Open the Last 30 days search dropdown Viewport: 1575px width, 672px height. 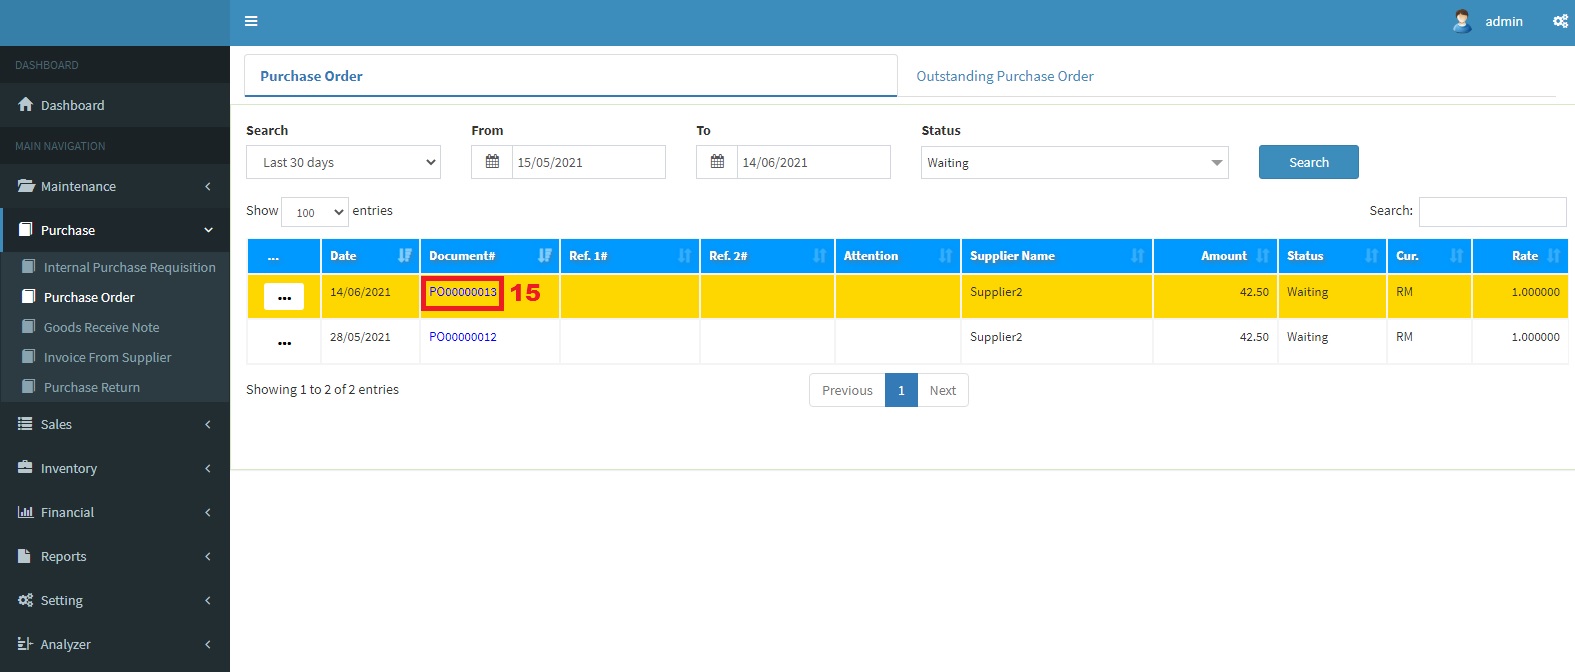343,162
